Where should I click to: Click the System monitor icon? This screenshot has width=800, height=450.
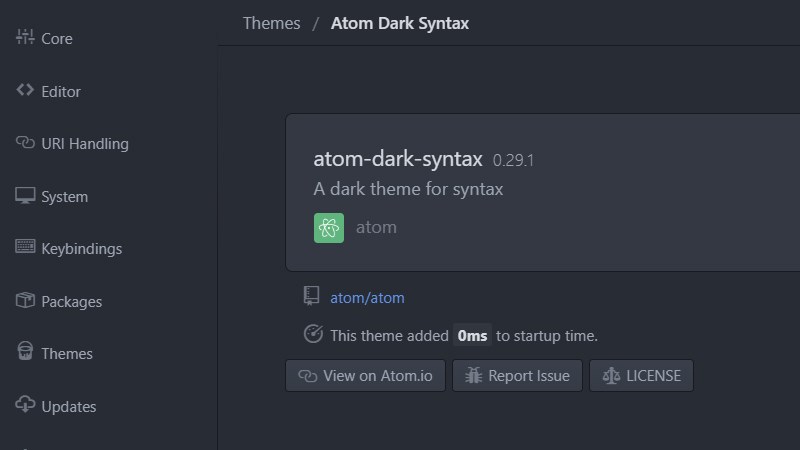[x=25, y=195]
